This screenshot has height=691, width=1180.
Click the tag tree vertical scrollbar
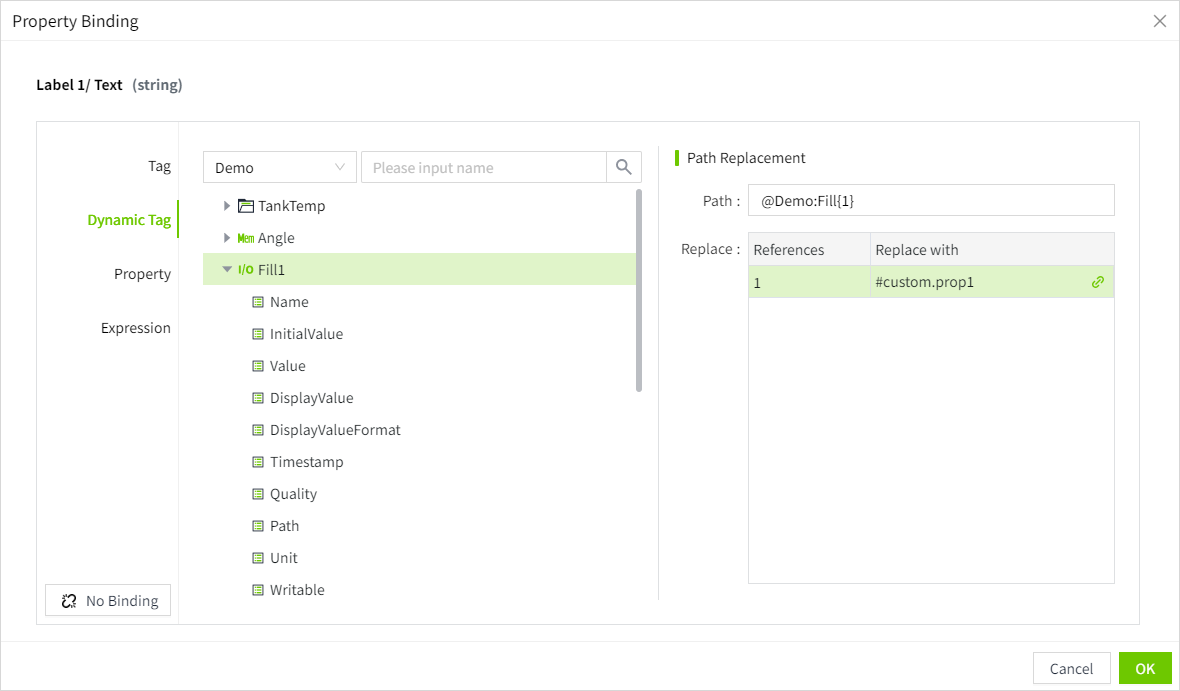pyautogui.click(x=639, y=290)
